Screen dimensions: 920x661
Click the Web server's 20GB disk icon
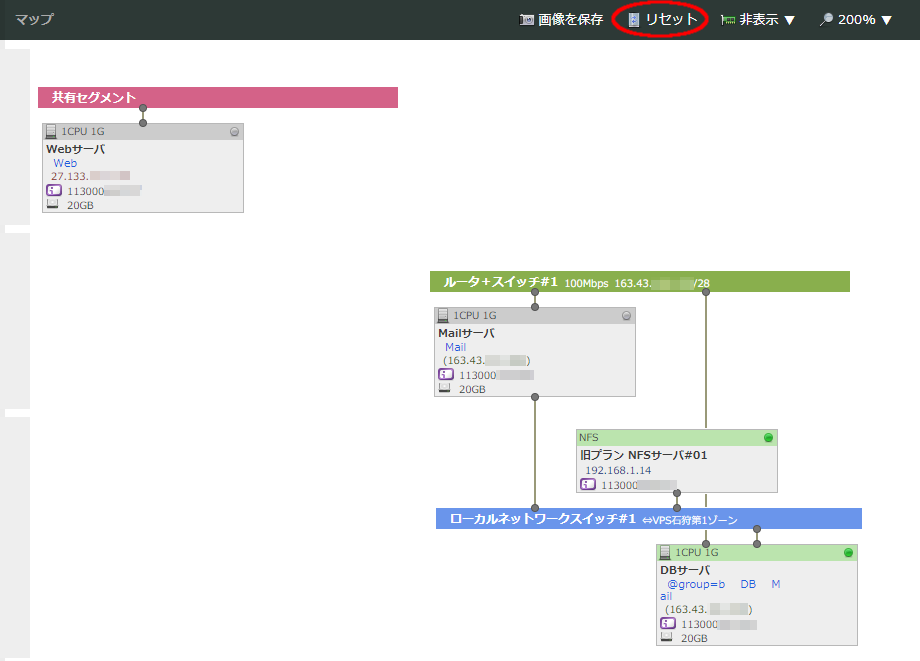point(52,204)
